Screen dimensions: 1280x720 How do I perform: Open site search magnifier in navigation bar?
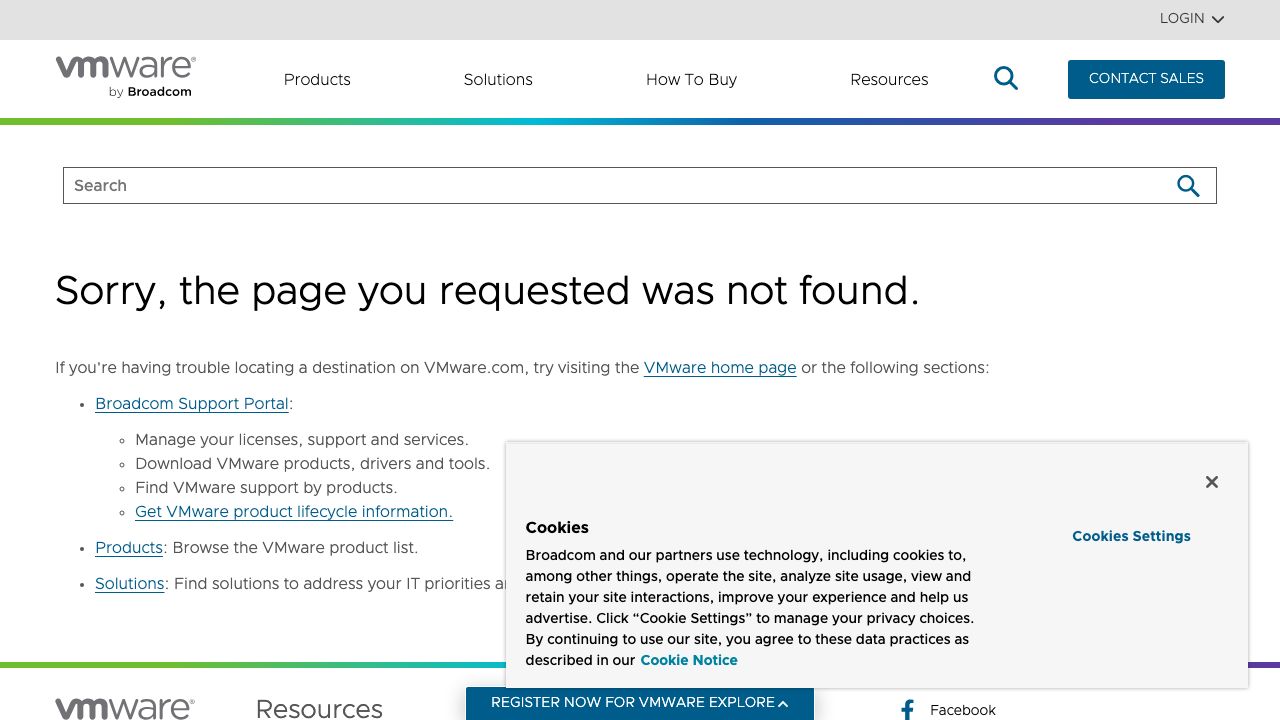pyautogui.click(x=1006, y=78)
